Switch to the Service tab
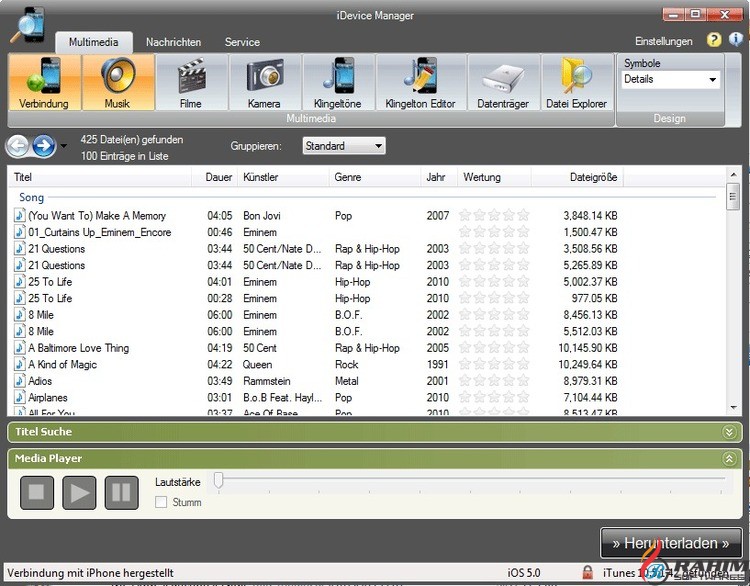The height and width of the screenshot is (586, 750). (x=242, y=42)
